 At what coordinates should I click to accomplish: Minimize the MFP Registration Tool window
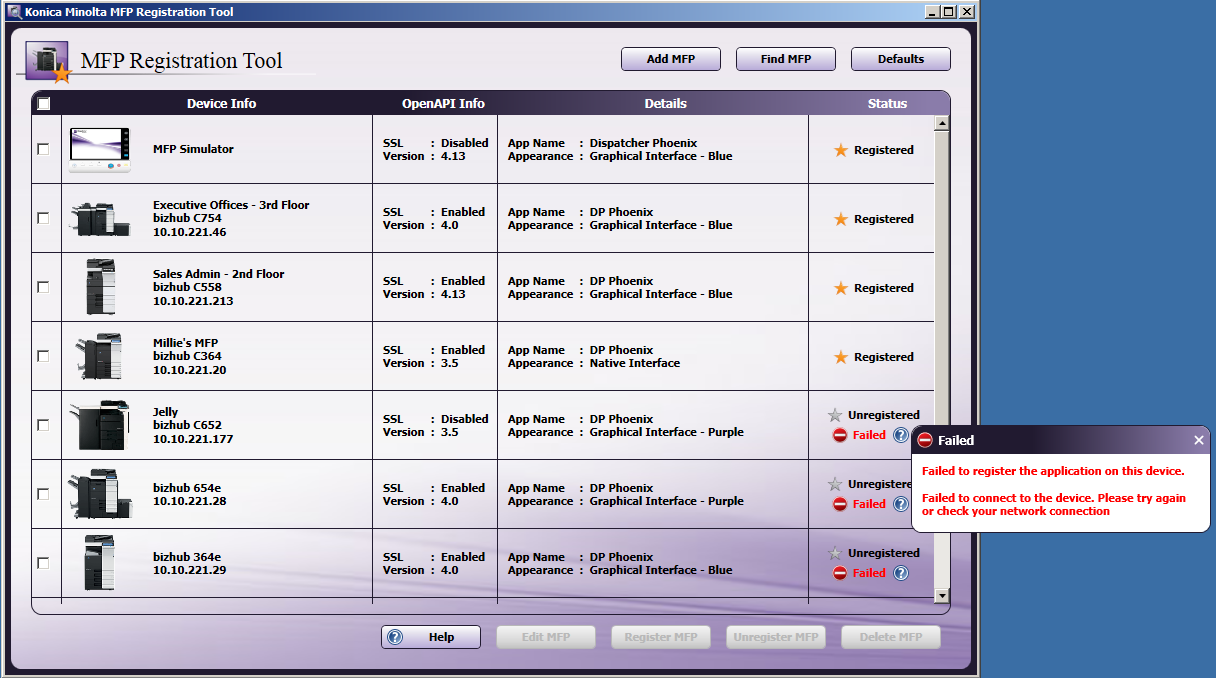point(933,12)
